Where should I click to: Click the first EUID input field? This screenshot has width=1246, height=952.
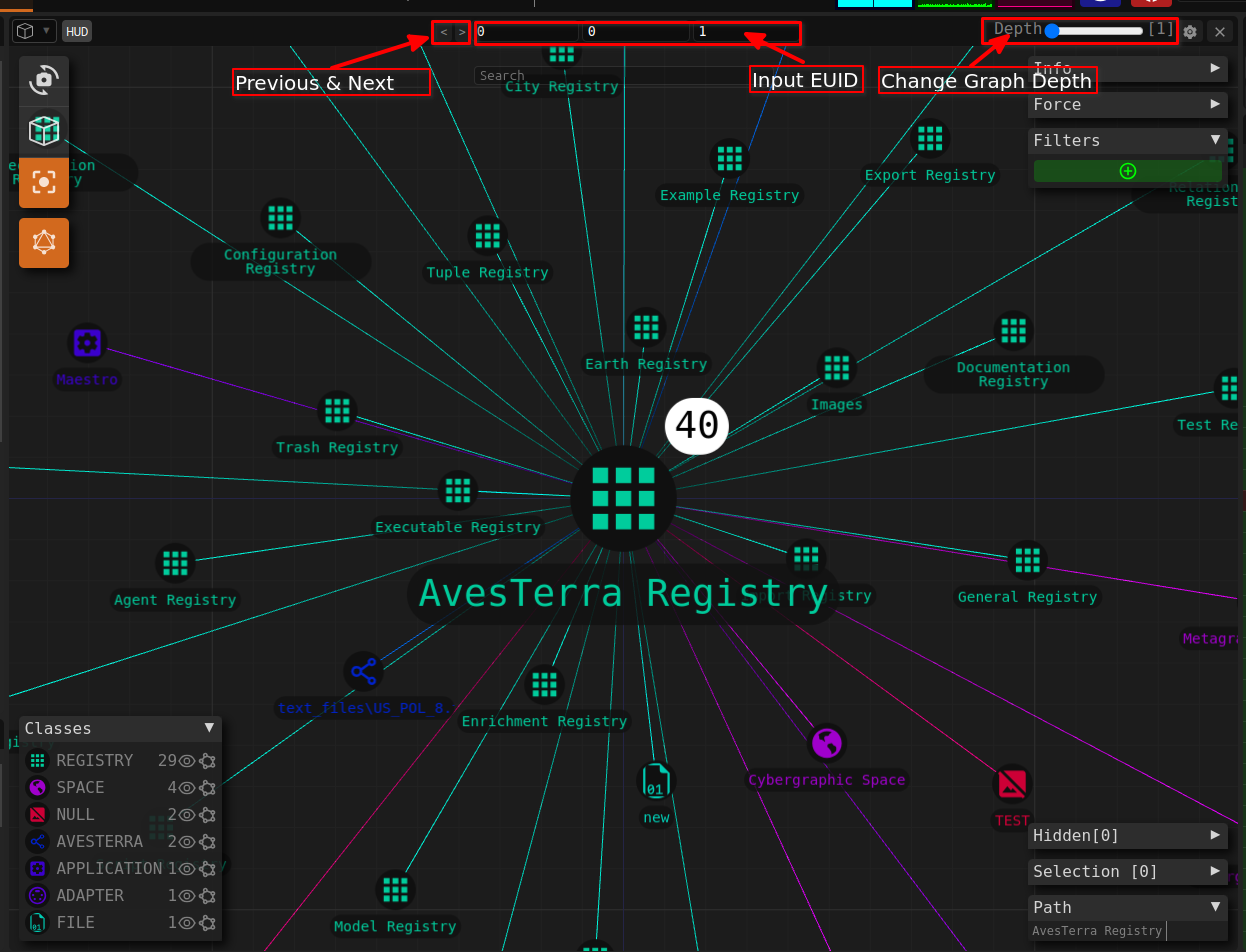tap(527, 32)
